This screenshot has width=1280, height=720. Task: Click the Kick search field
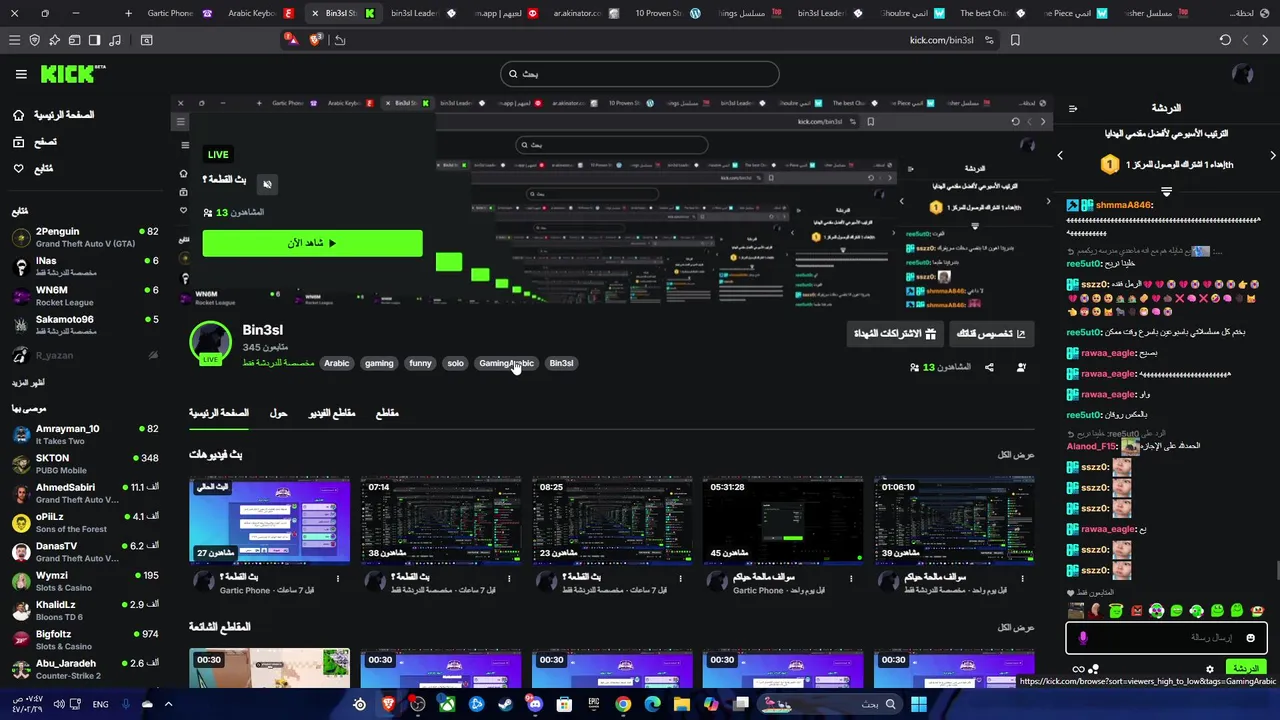tap(640, 74)
